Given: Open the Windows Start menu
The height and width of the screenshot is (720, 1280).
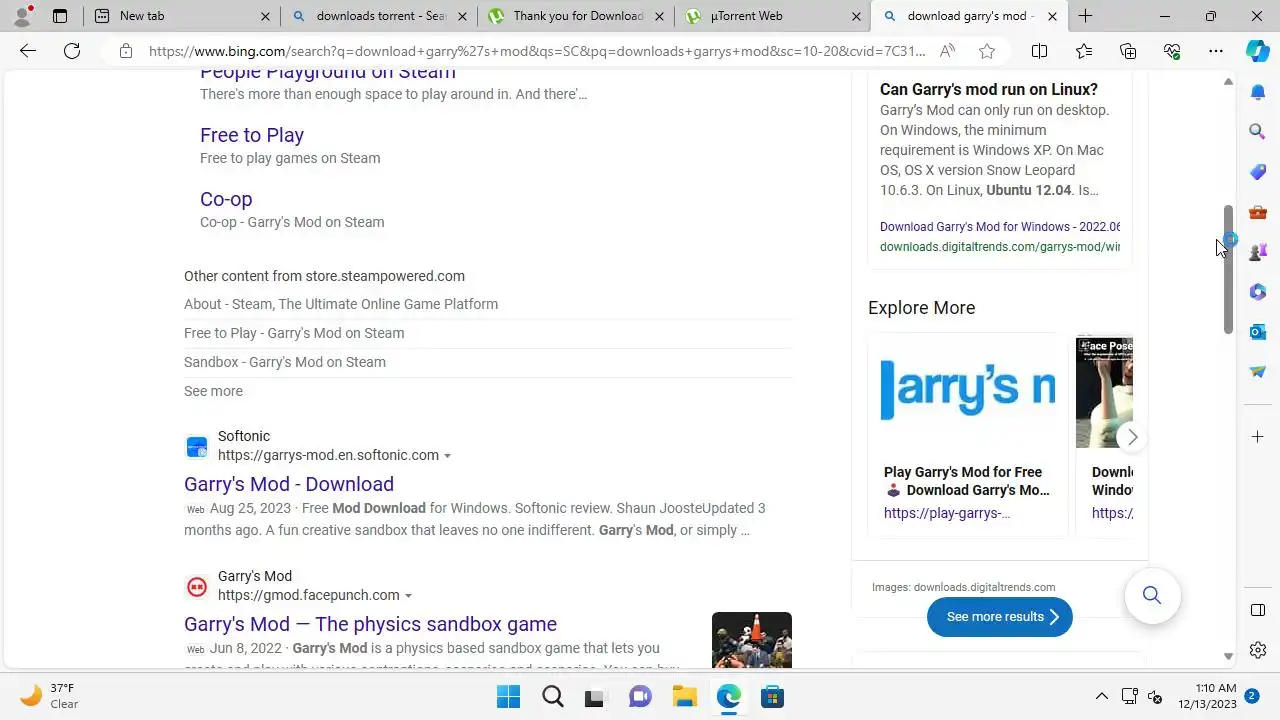Looking at the screenshot, I should pyautogui.click(x=508, y=697).
